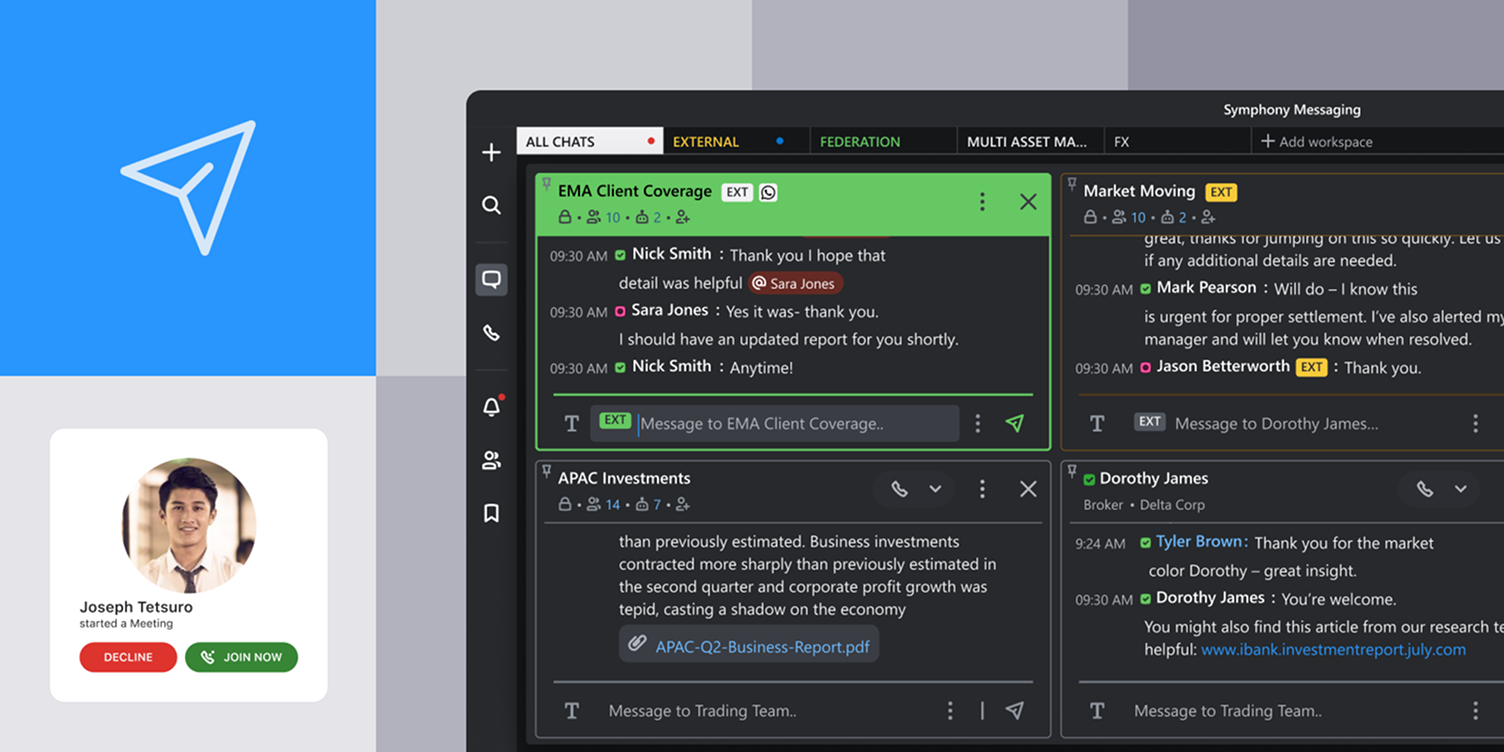The width and height of the screenshot is (1504, 752).
Task: Click the WhatsApp icon in EMA Client Coverage header
Action: tap(766, 191)
